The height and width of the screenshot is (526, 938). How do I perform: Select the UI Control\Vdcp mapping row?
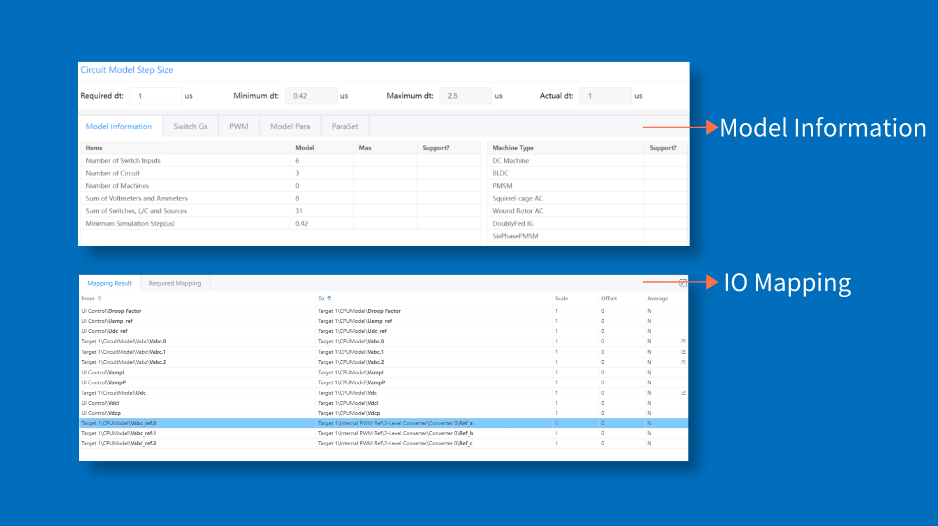click(x=383, y=413)
